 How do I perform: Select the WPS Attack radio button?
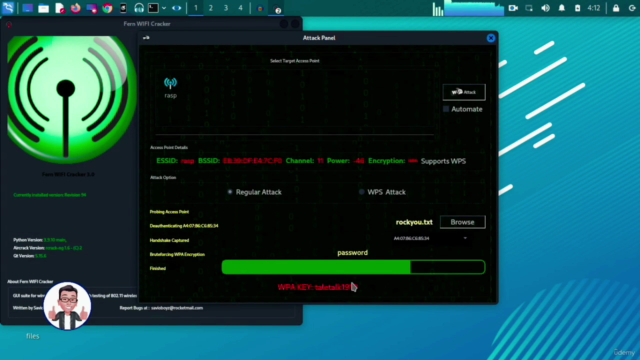click(x=361, y=192)
